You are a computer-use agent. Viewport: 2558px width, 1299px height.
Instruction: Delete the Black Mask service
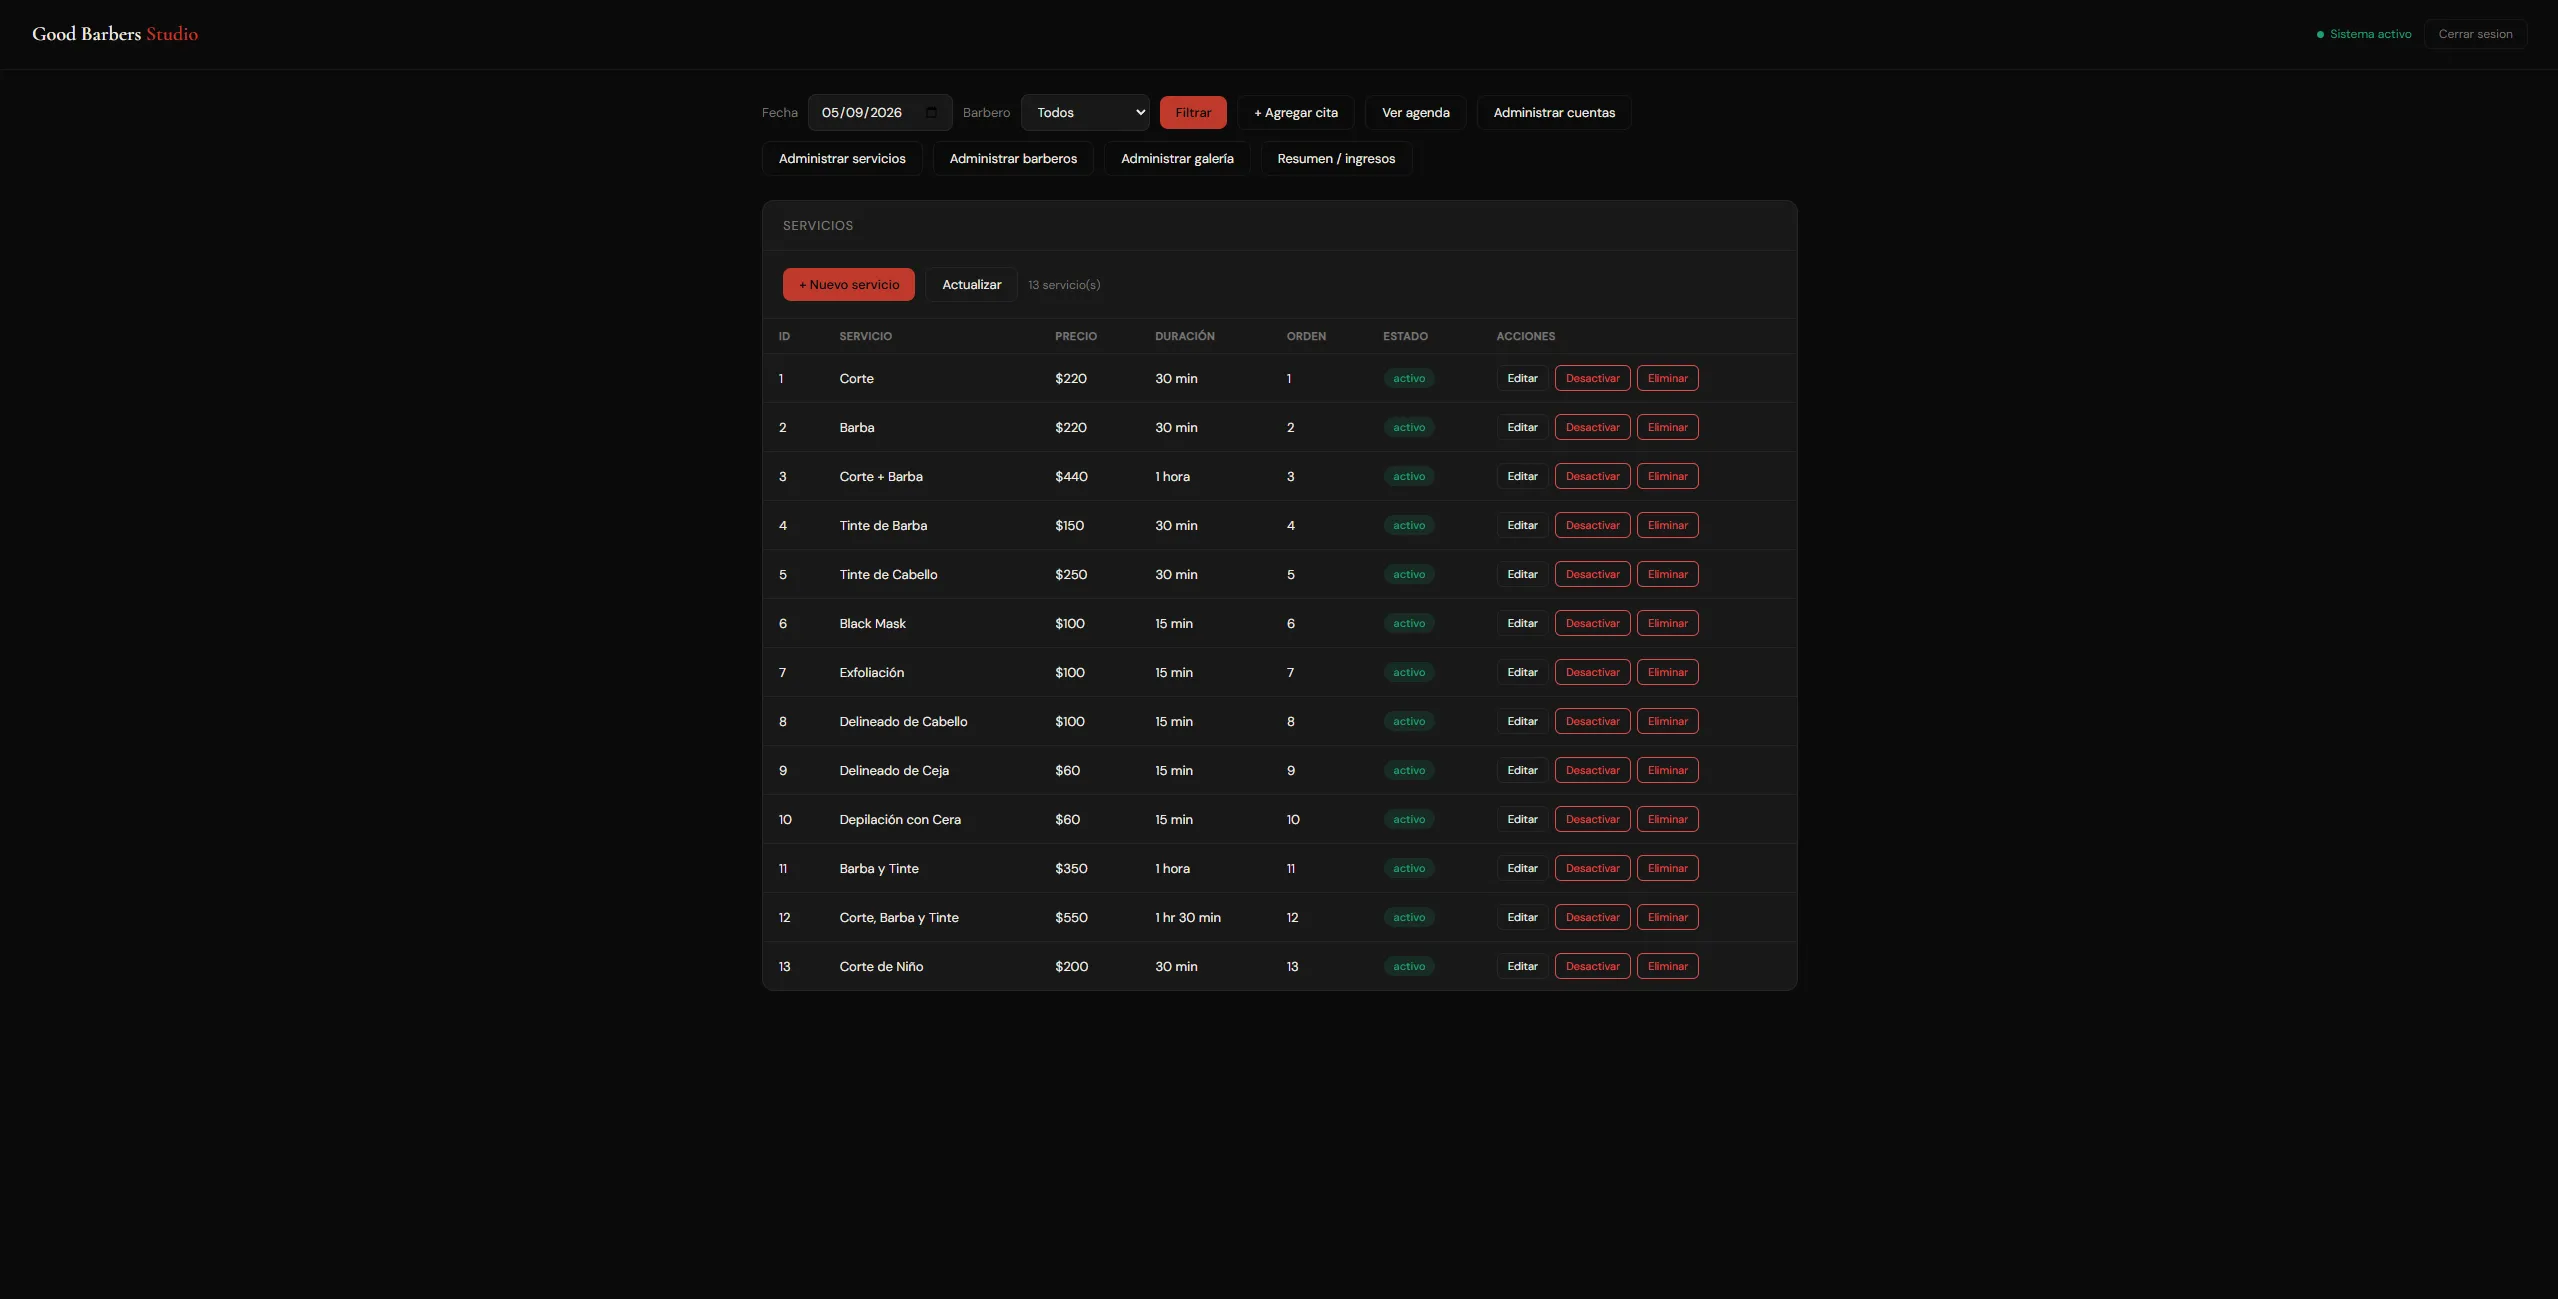click(x=1667, y=623)
